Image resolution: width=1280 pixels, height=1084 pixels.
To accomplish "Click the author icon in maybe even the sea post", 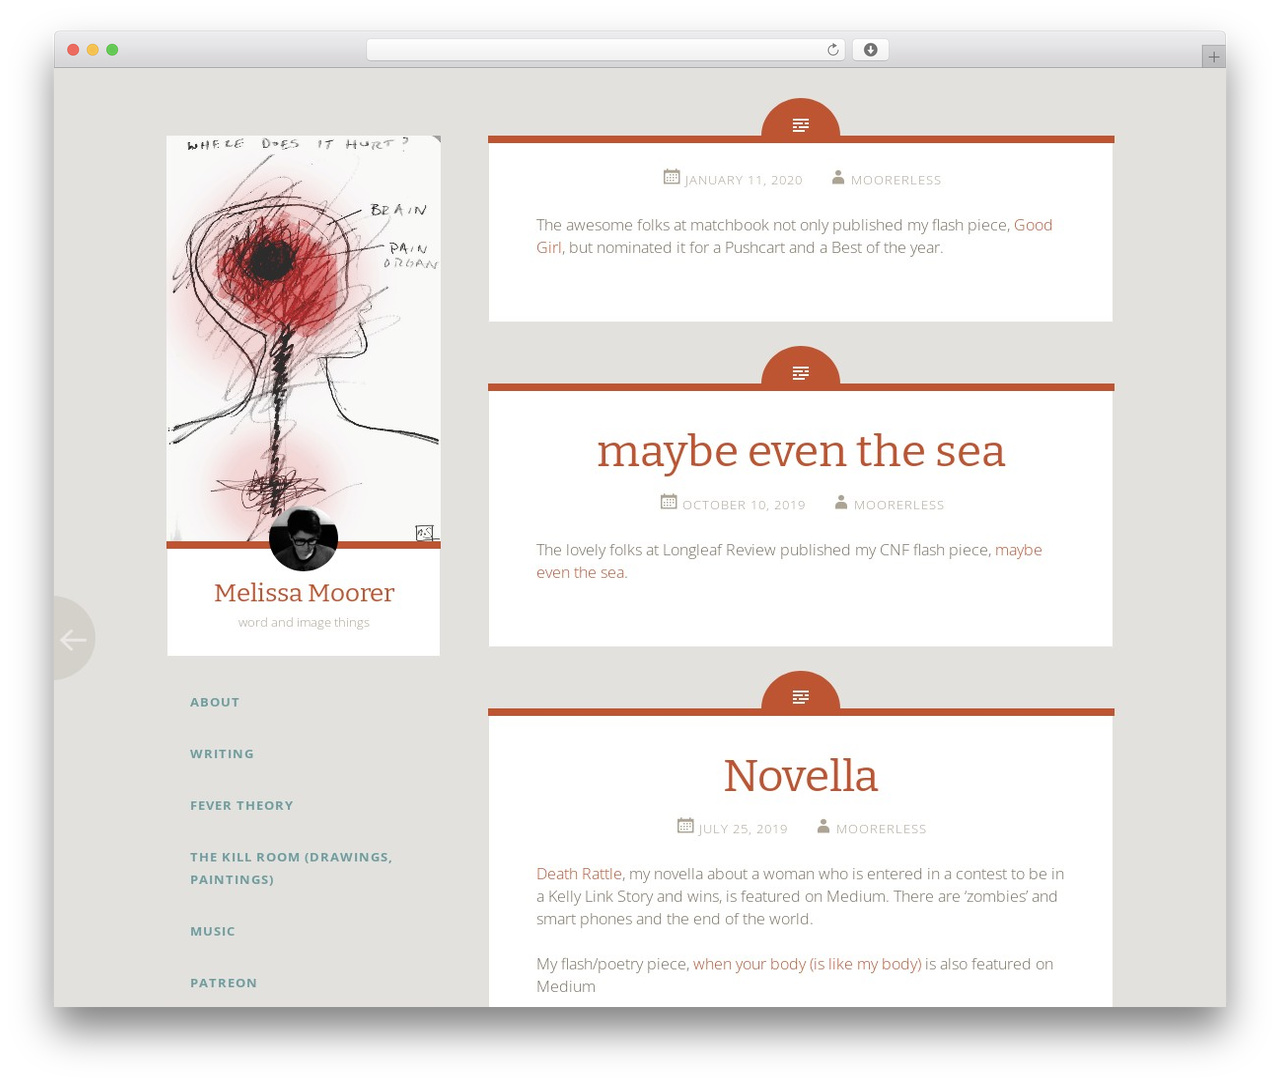I will point(841,503).
